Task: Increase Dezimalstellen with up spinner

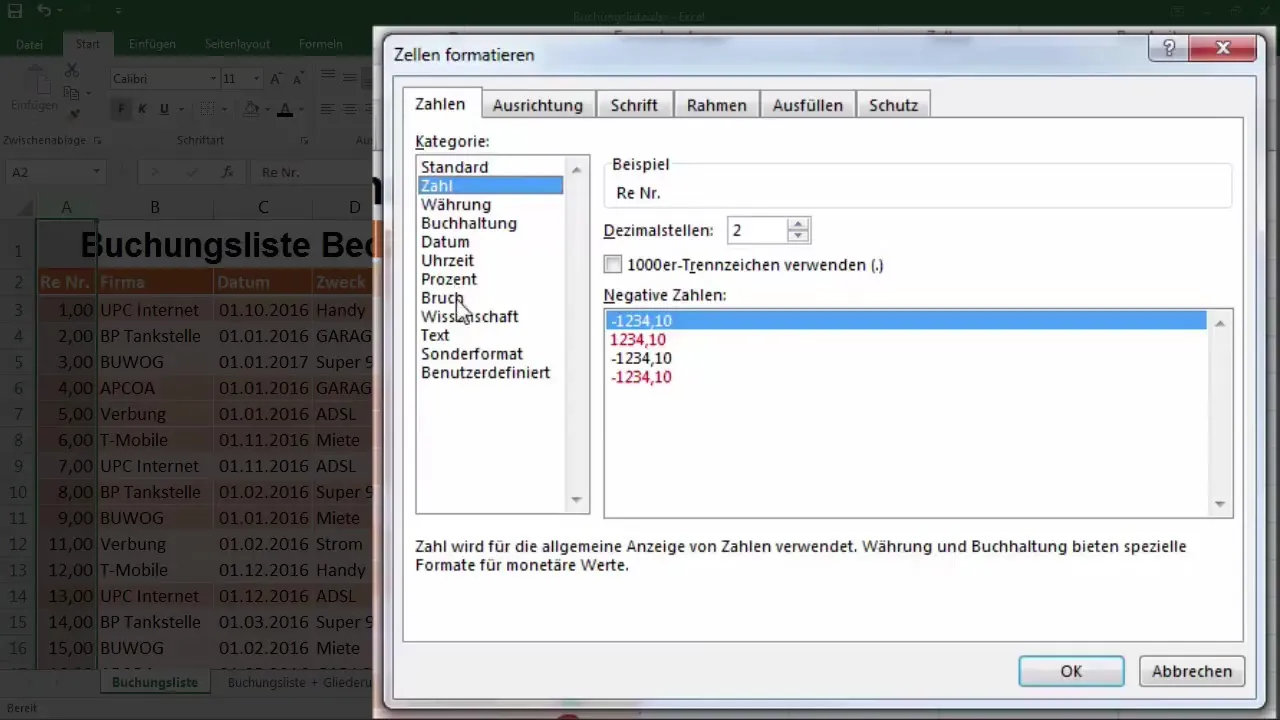Action: 798,224
